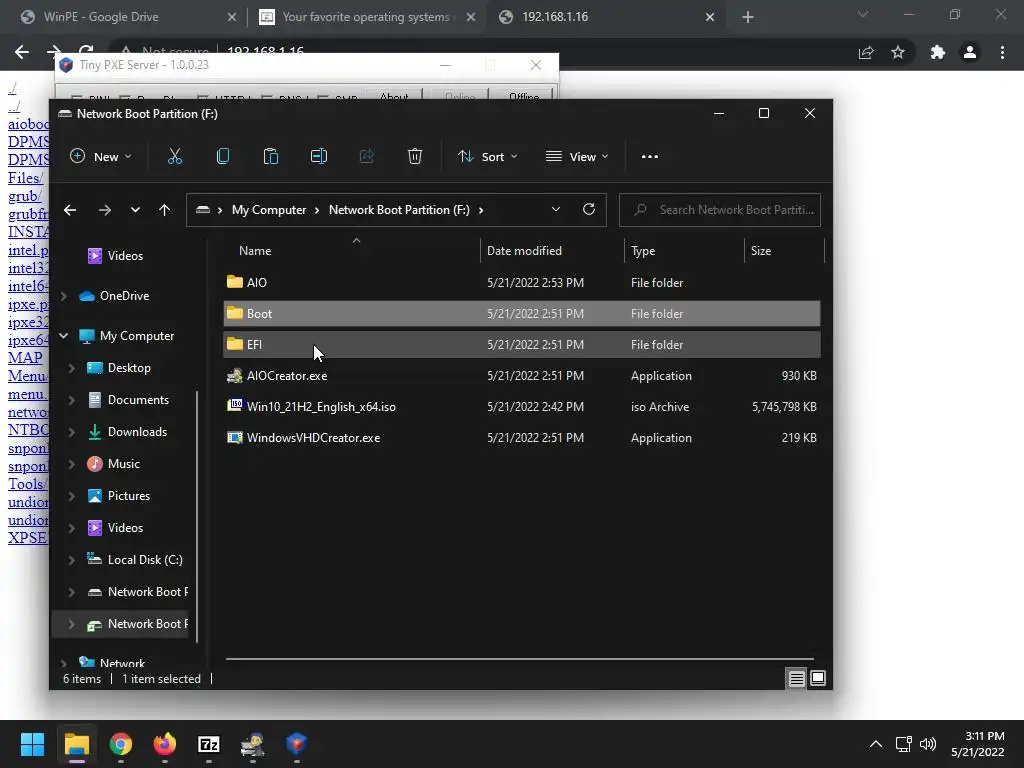Open Music in navigation pane
The image size is (1024, 768).
tap(123, 464)
